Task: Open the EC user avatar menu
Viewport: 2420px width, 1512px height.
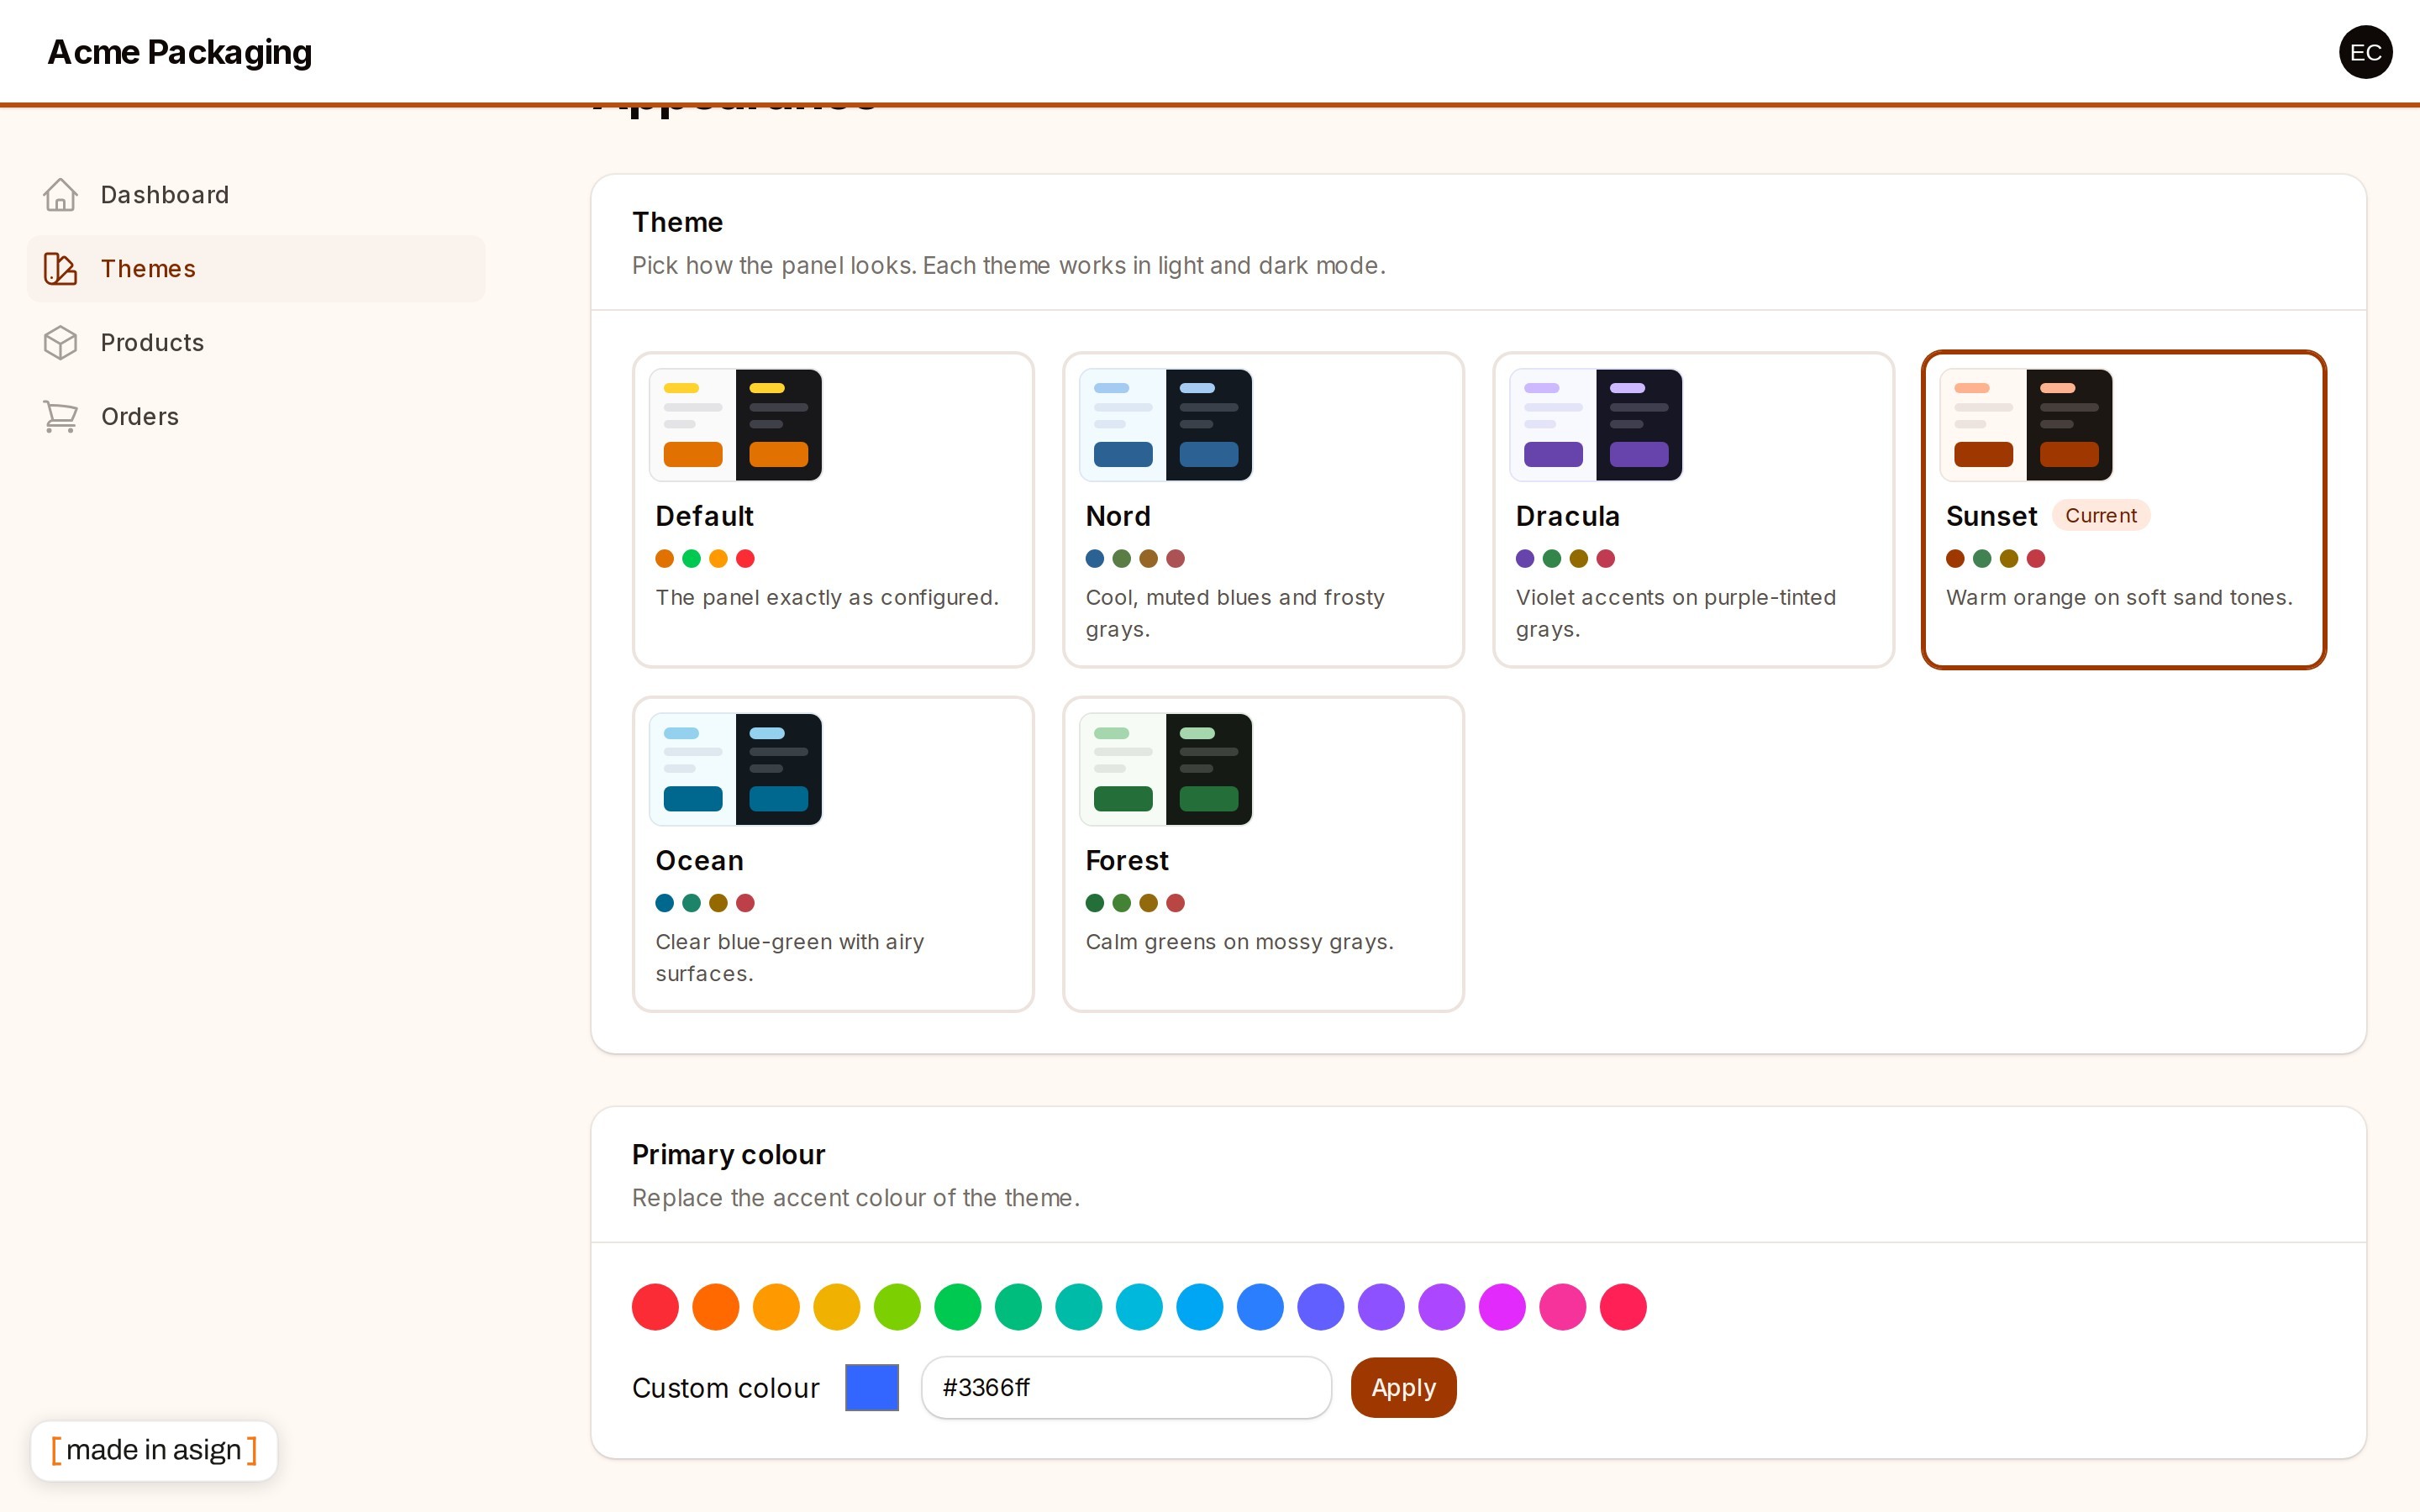Action: [2365, 52]
